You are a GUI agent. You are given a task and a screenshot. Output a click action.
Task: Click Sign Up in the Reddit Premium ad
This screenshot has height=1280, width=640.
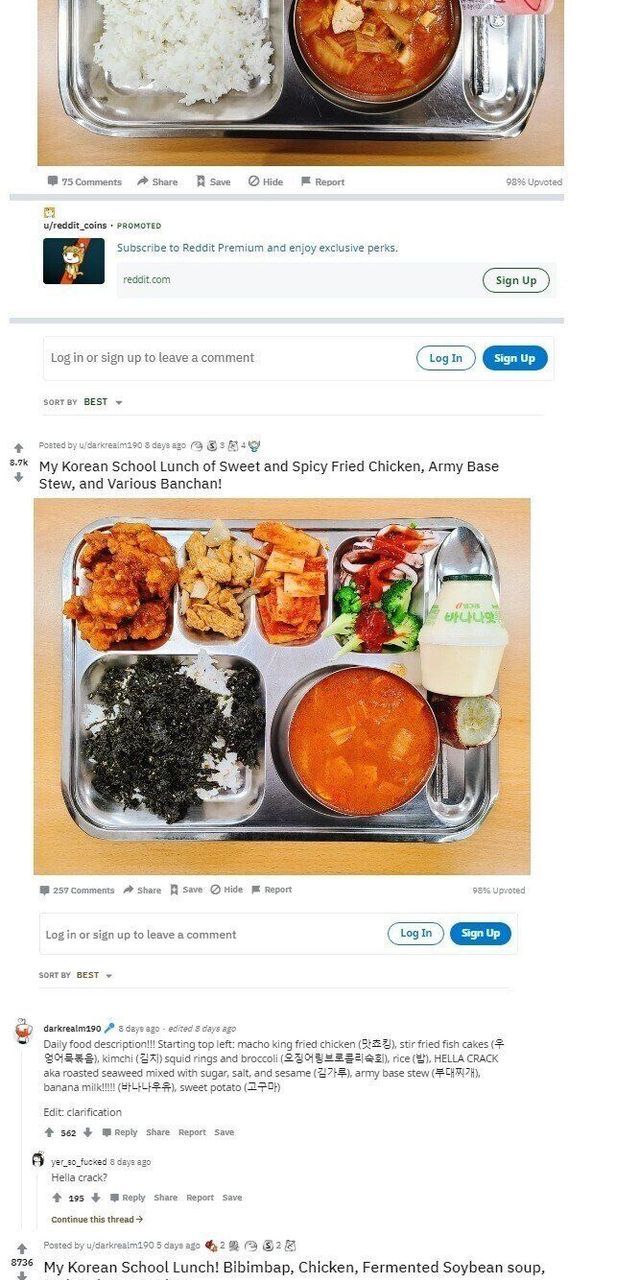516,280
